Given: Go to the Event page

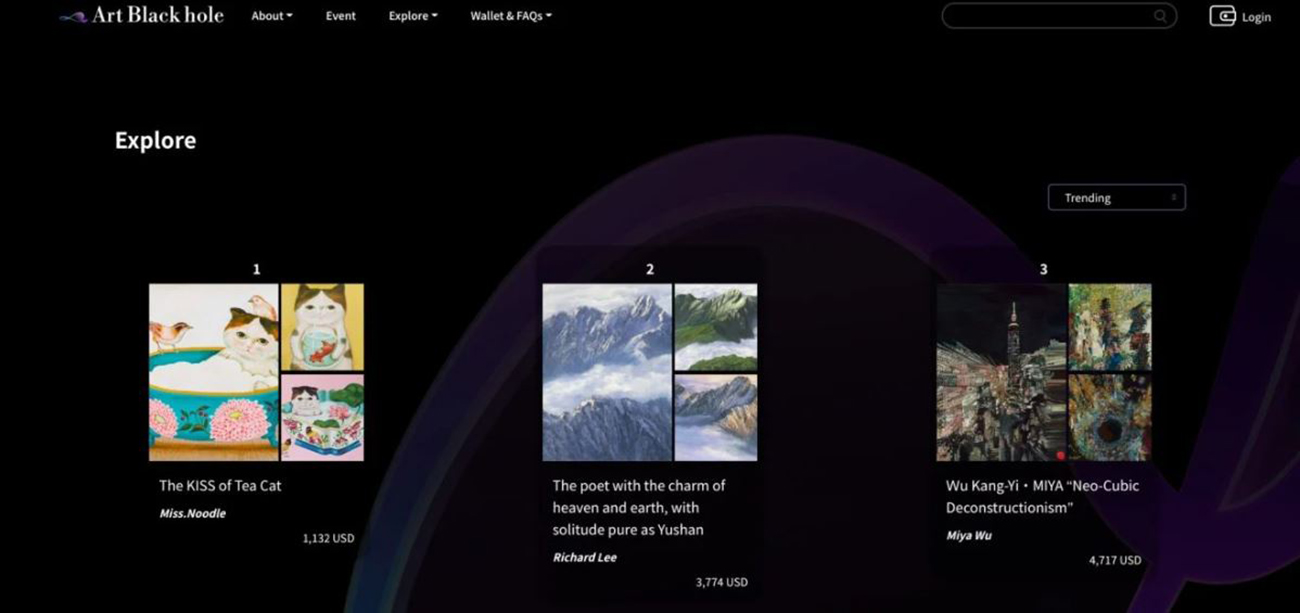Looking at the screenshot, I should [341, 16].
